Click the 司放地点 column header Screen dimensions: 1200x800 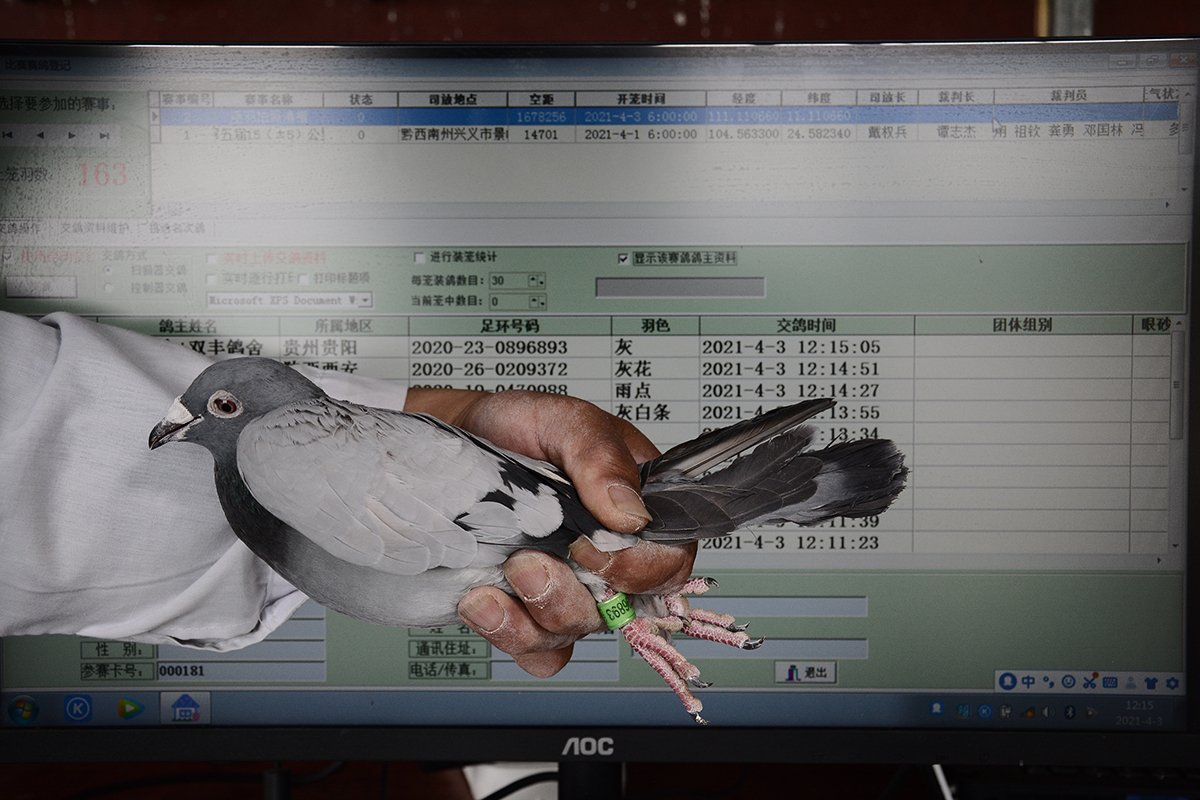(452, 99)
